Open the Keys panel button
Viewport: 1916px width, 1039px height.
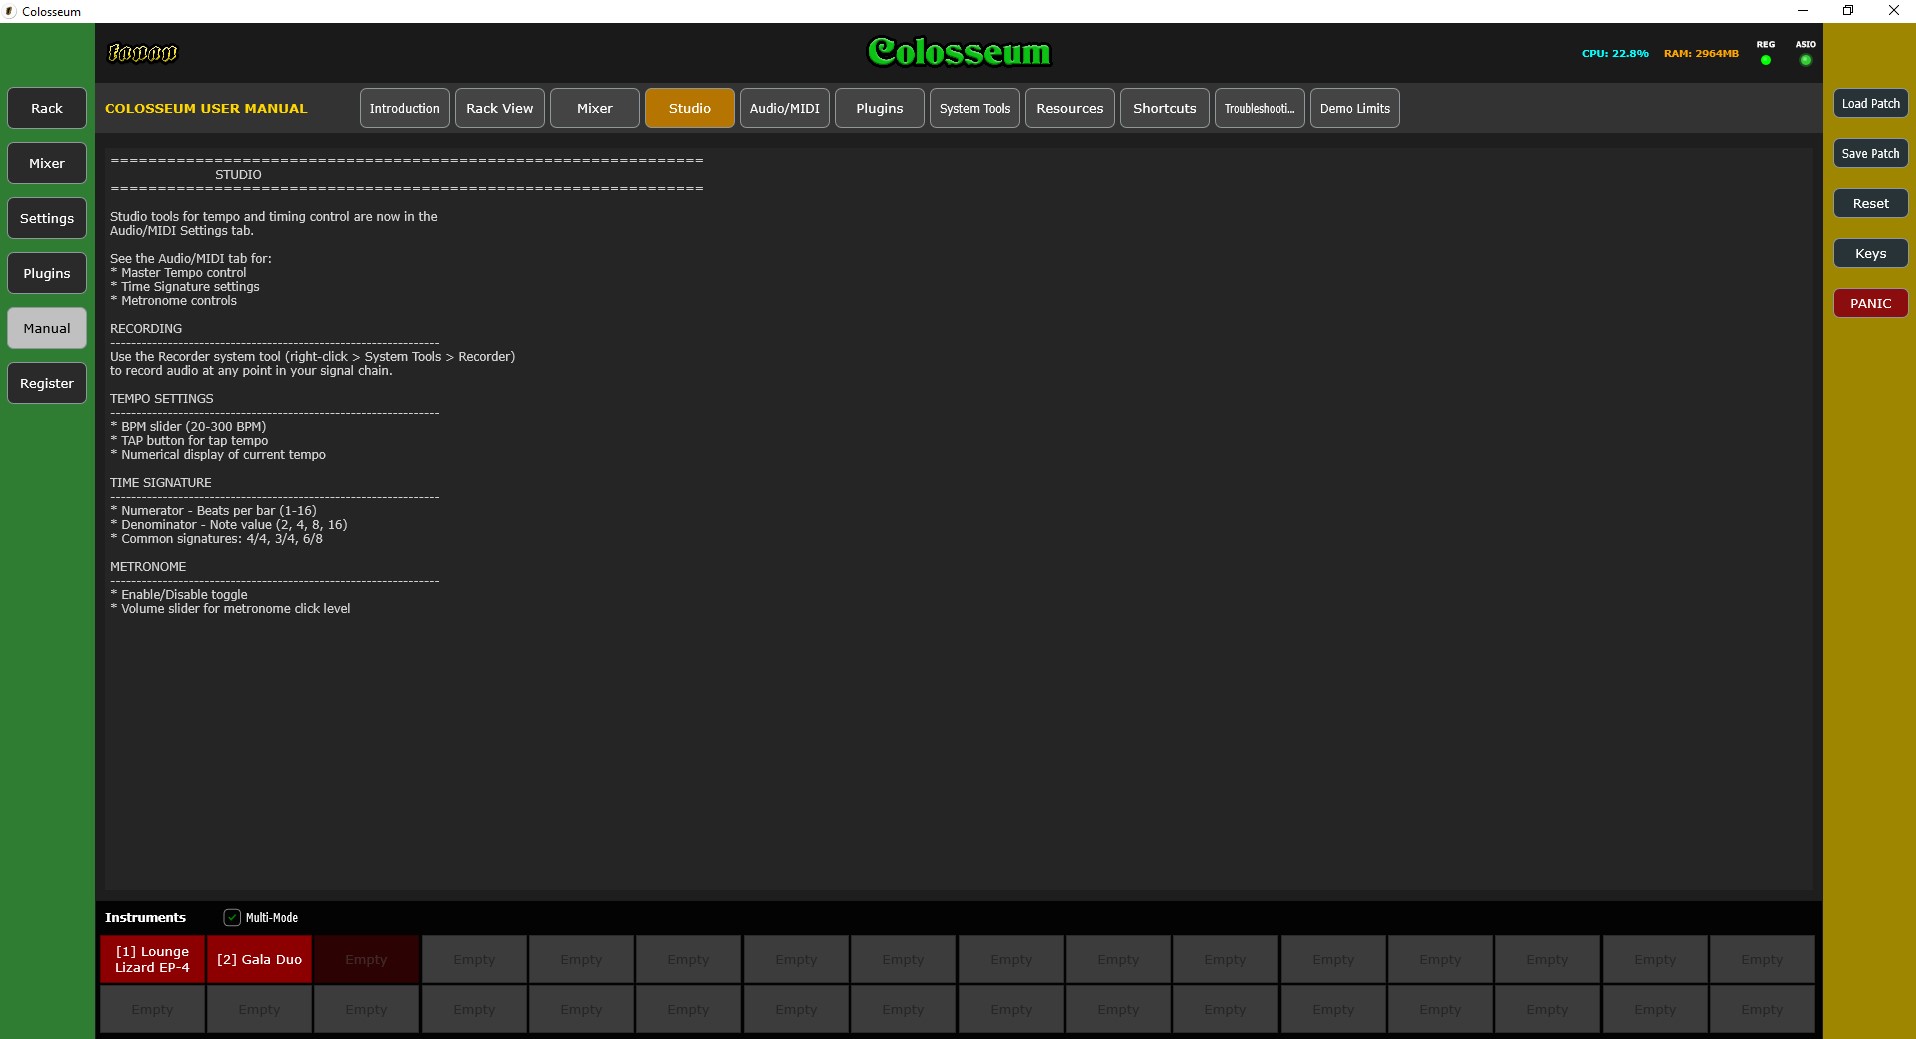pyautogui.click(x=1870, y=253)
